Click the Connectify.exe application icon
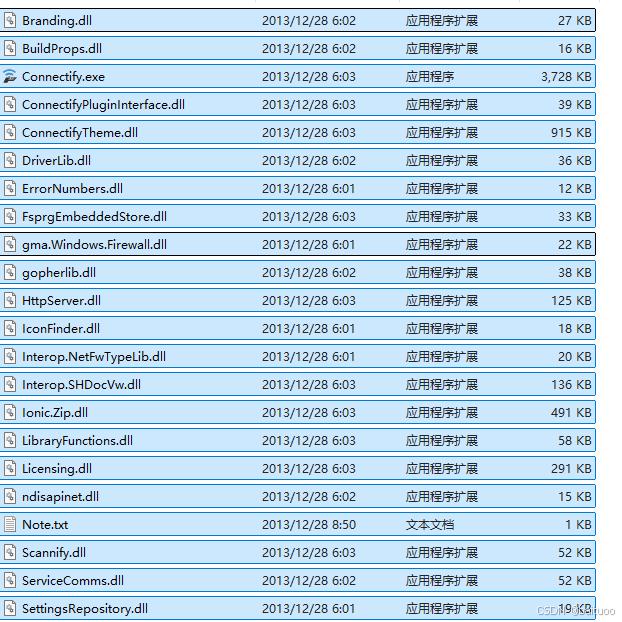The width and height of the screenshot is (622, 622). tap(10, 76)
